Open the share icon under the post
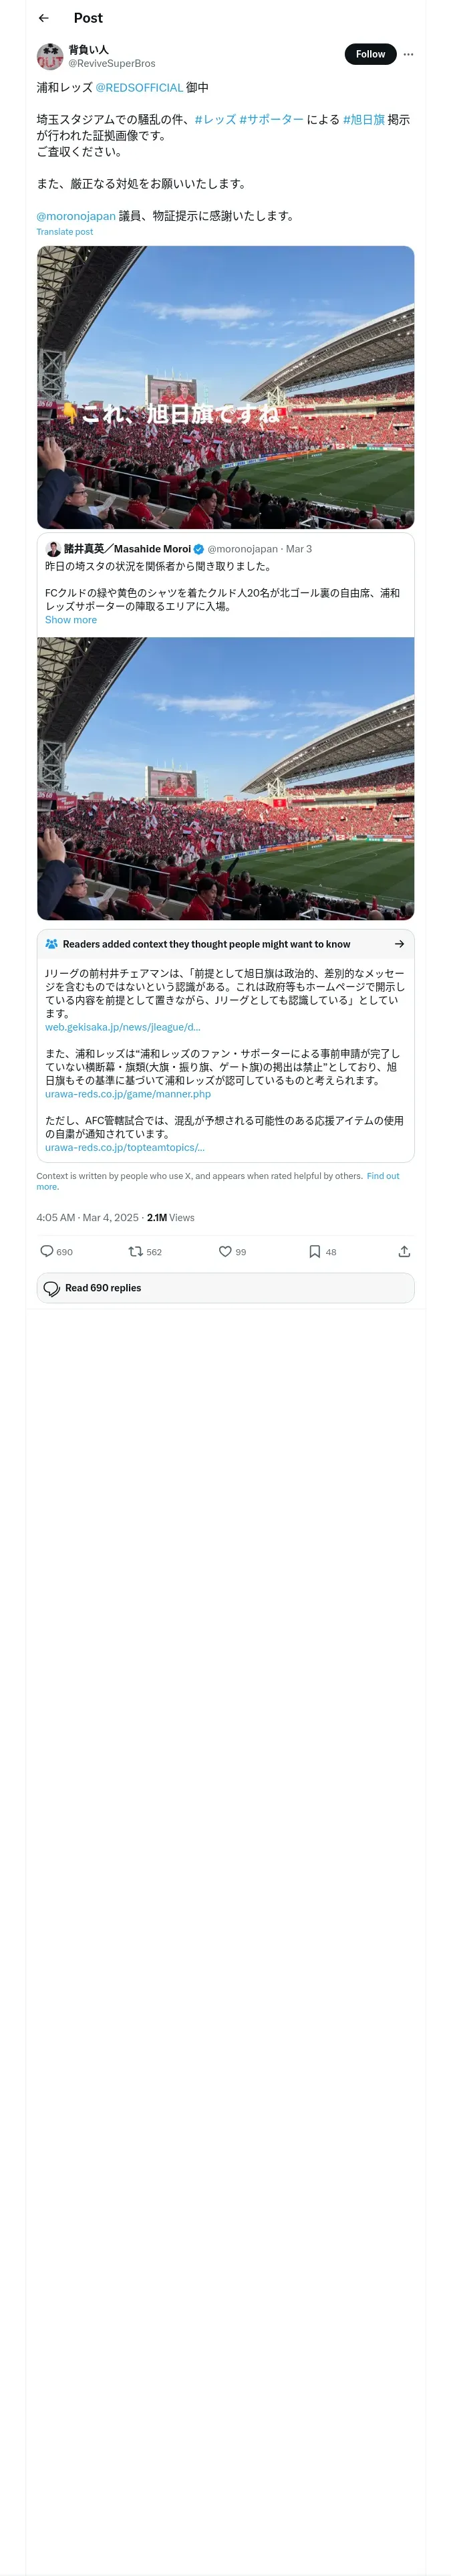The height and width of the screenshot is (2576, 451). point(404,1251)
